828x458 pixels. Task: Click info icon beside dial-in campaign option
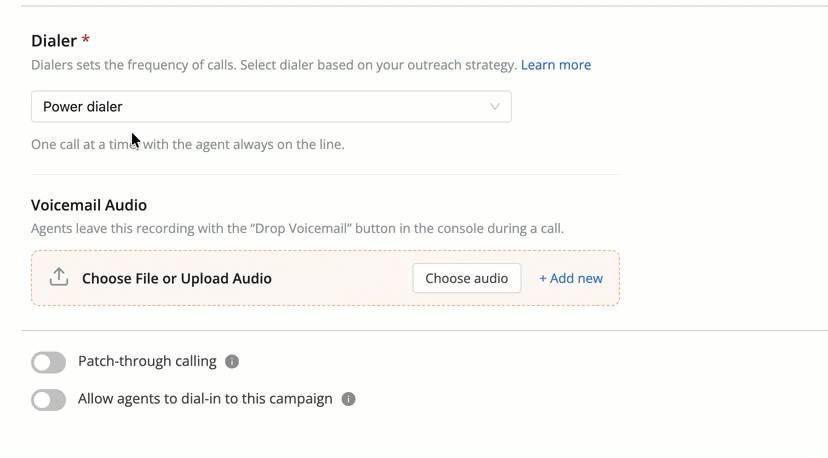coord(349,399)
